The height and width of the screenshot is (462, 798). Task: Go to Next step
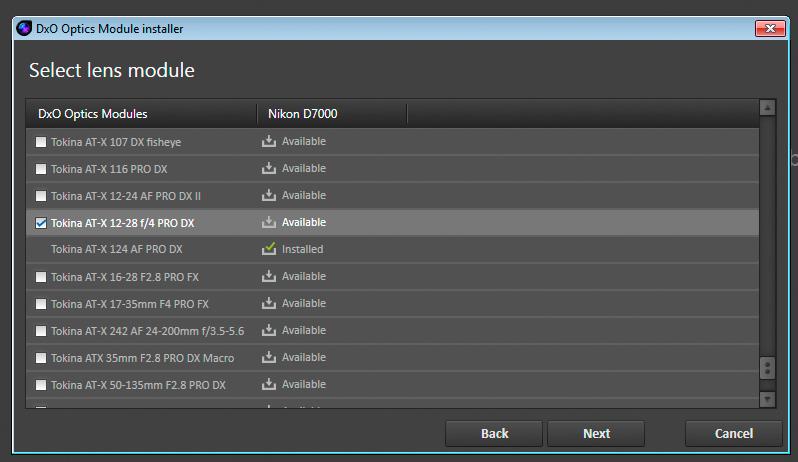596,434
